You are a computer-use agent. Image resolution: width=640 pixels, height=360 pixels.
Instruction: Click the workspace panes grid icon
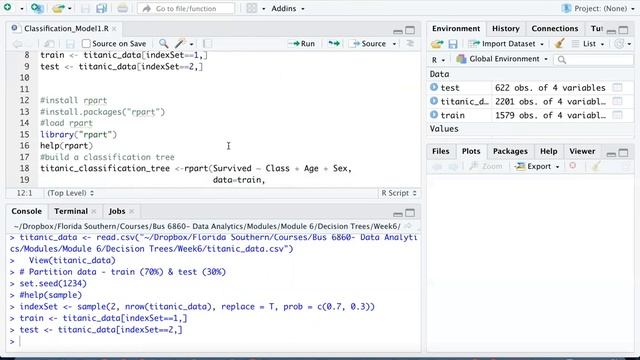(252, 8)
